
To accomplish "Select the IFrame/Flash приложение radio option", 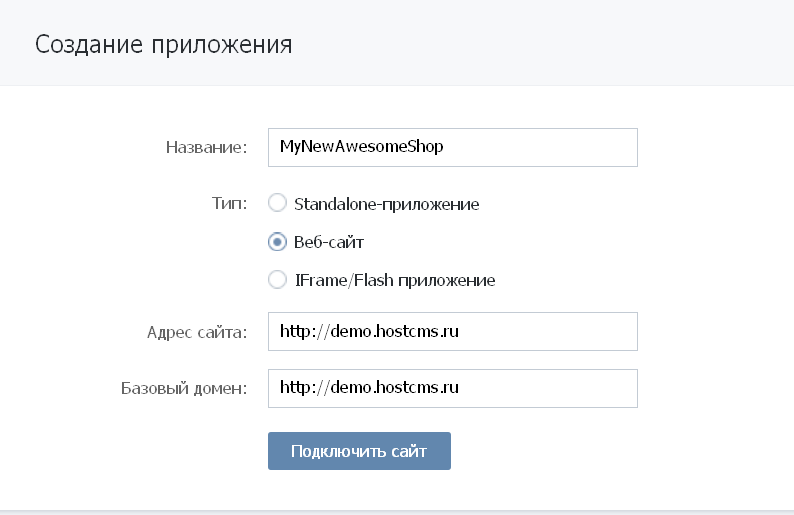I will click(278, 280).
